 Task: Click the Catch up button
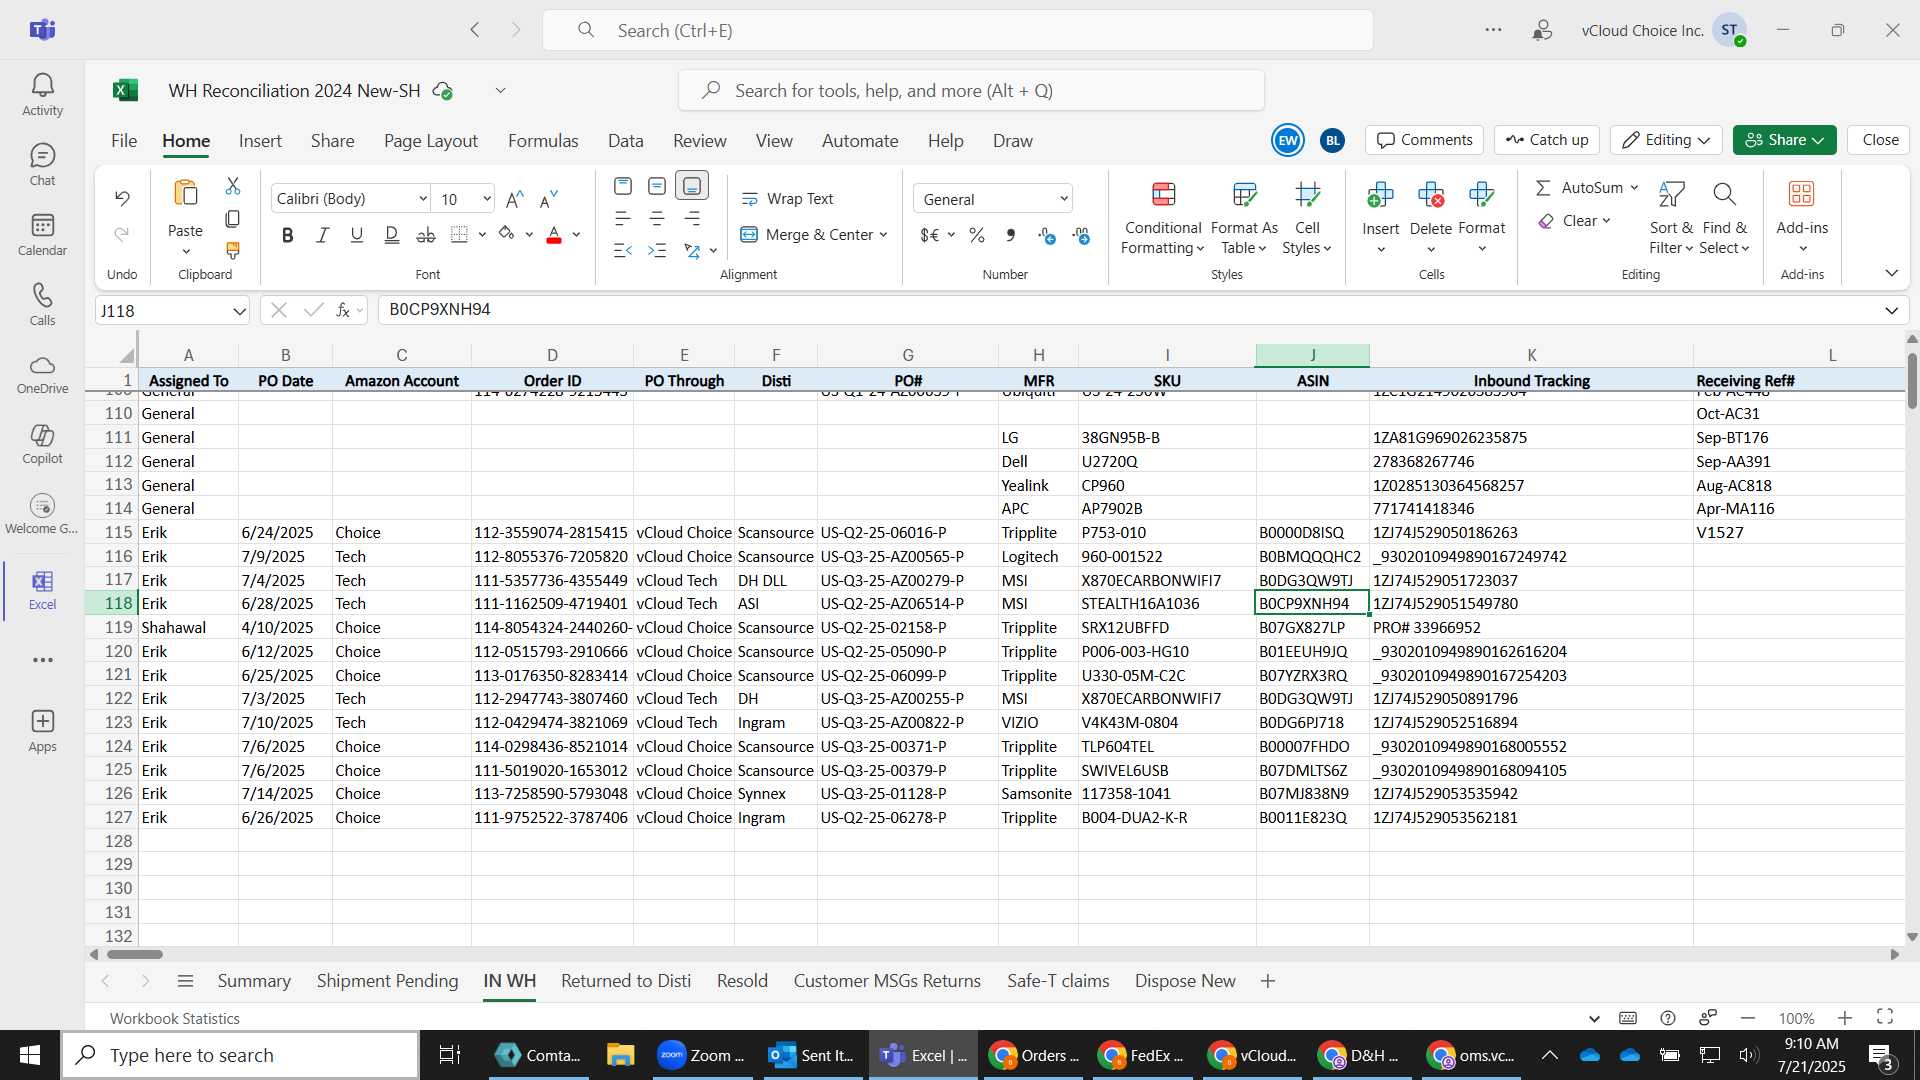pos(1547,140)
